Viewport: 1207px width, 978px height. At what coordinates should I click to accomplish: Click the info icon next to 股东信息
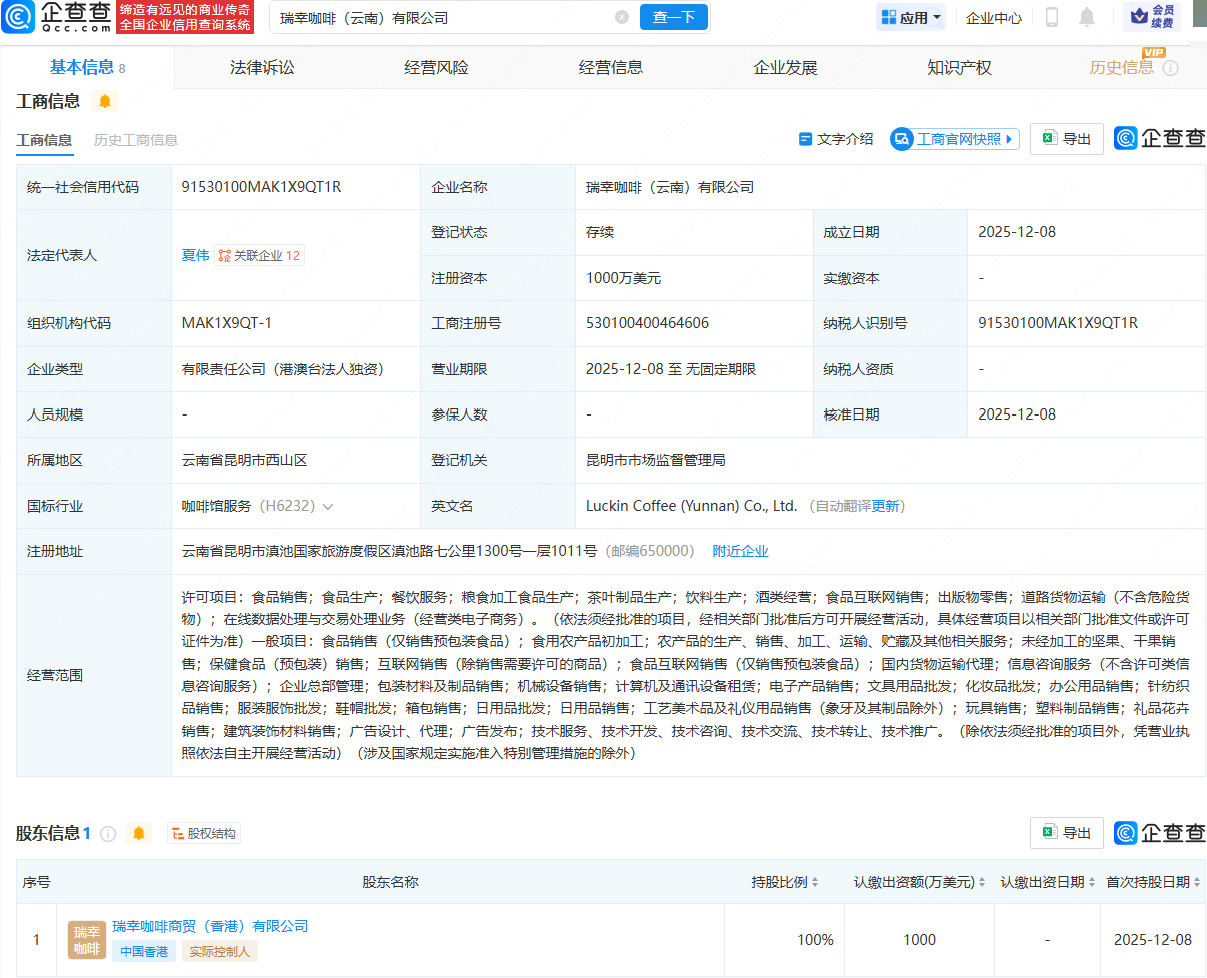(108, 833)
